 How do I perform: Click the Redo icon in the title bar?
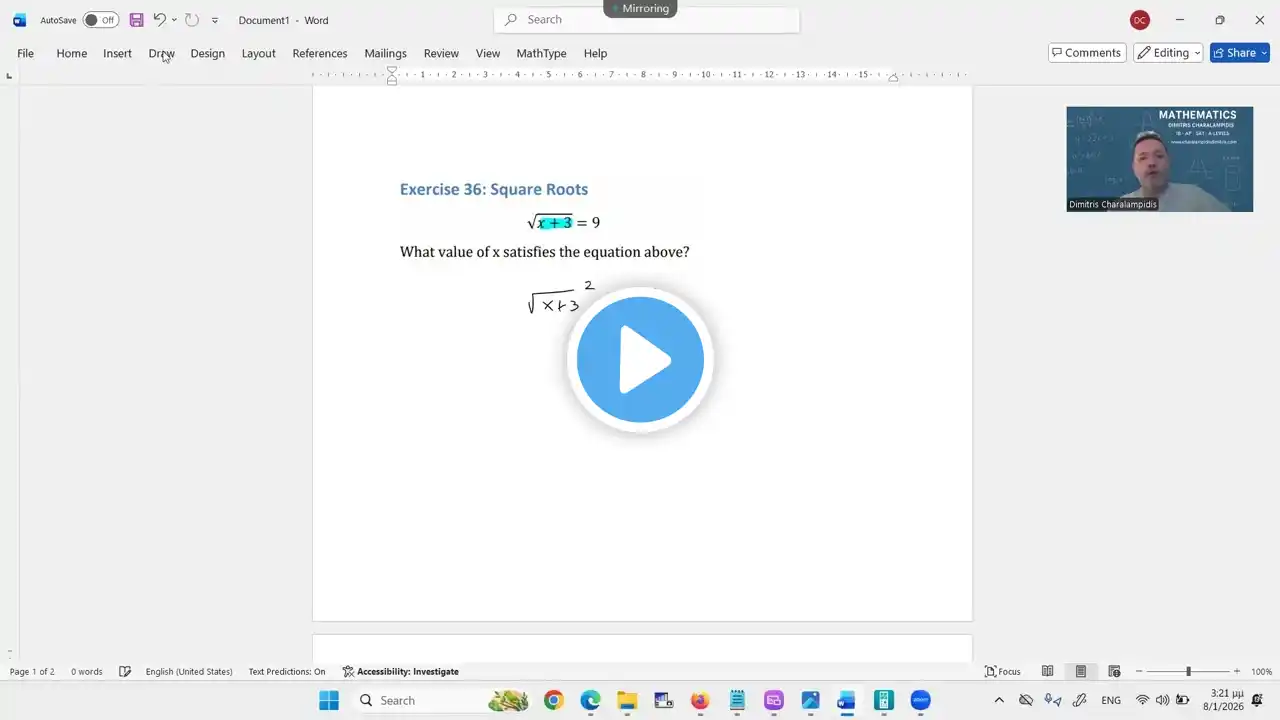pos(192,20)
